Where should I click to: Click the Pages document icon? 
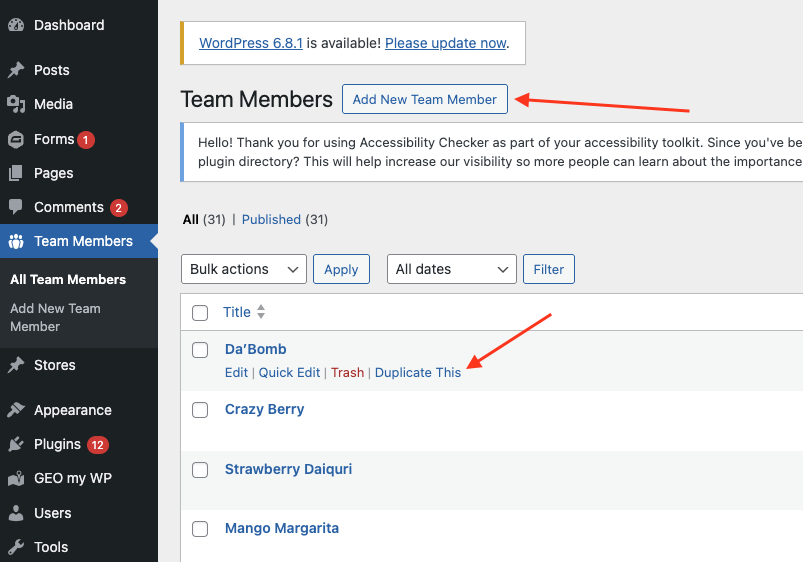[16, 173]
